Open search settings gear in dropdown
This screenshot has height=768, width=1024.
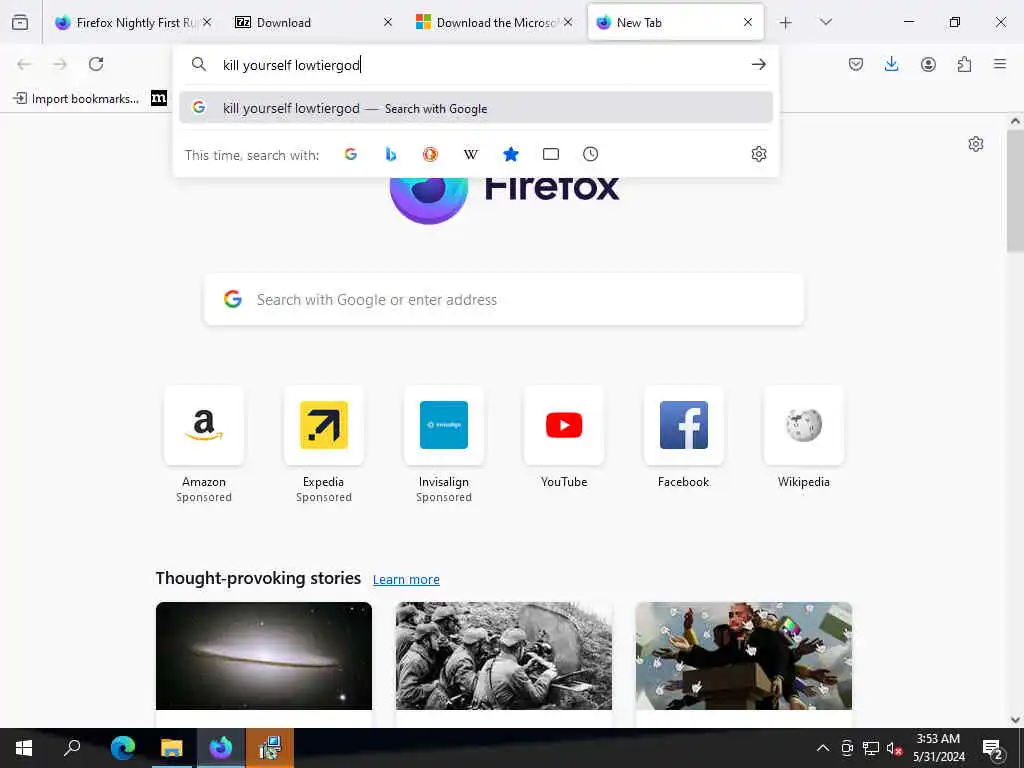coord(758,154)
